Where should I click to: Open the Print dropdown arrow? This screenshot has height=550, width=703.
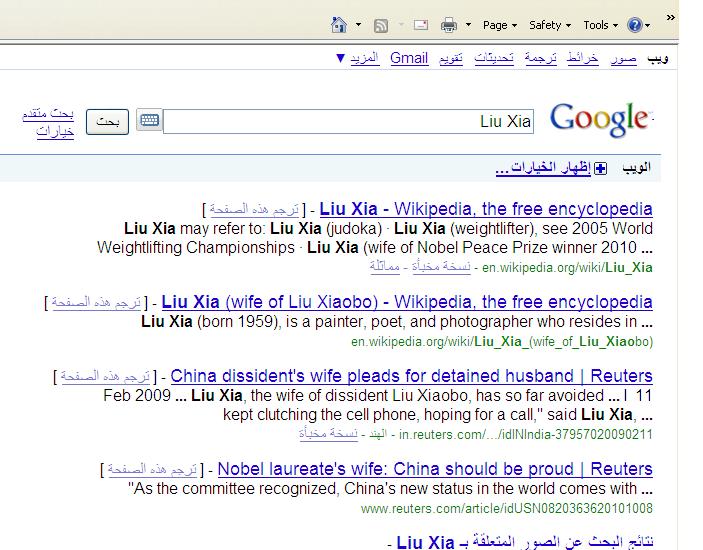click(x=468, y=25)
